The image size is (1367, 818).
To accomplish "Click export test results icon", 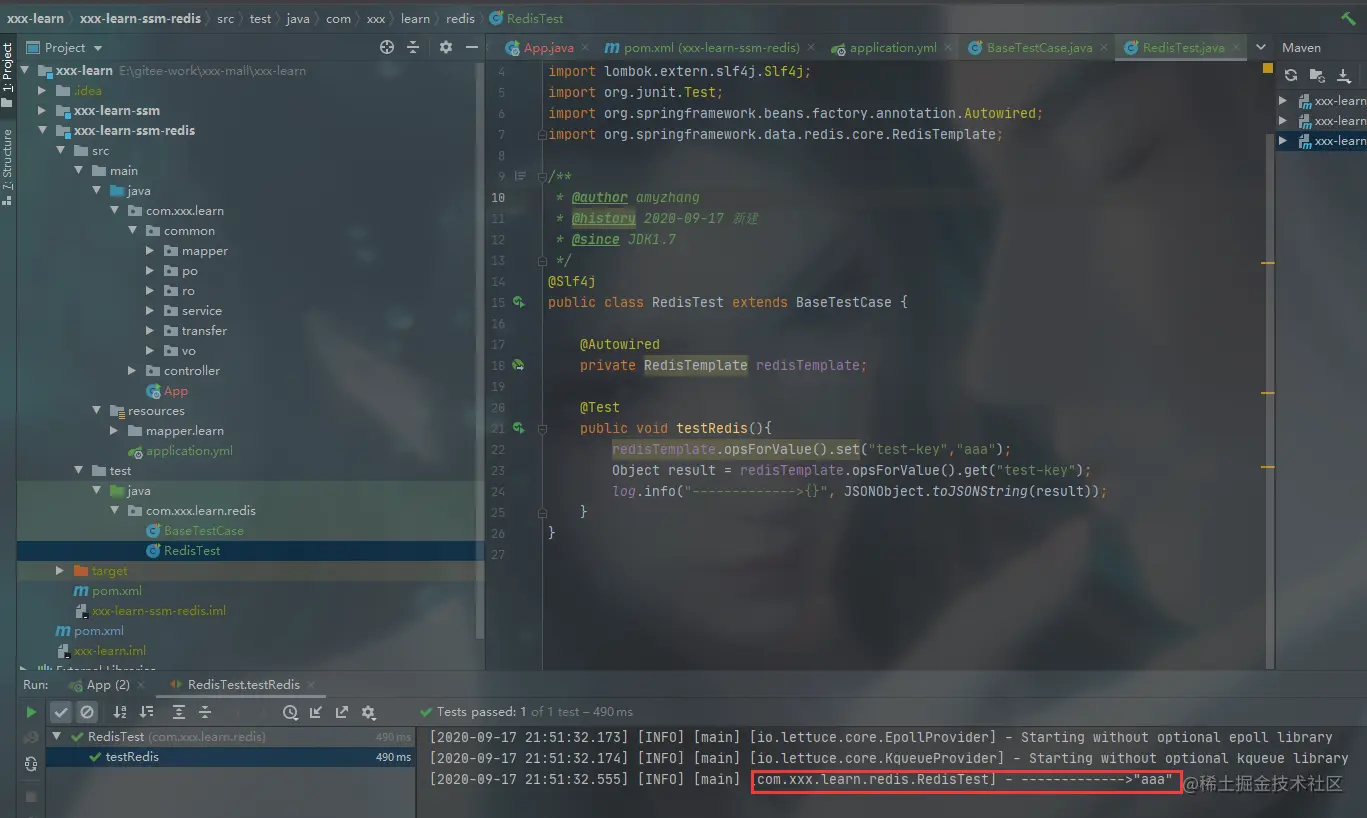I will (342, 712).
